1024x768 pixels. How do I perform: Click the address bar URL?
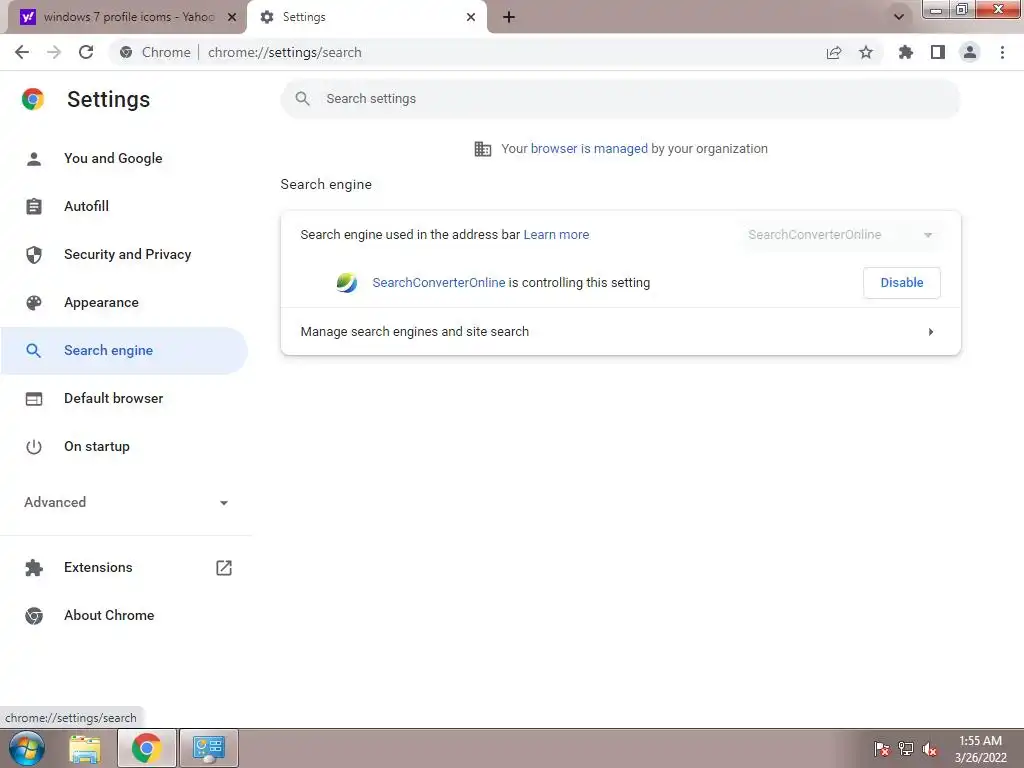(x=285, y=52)
